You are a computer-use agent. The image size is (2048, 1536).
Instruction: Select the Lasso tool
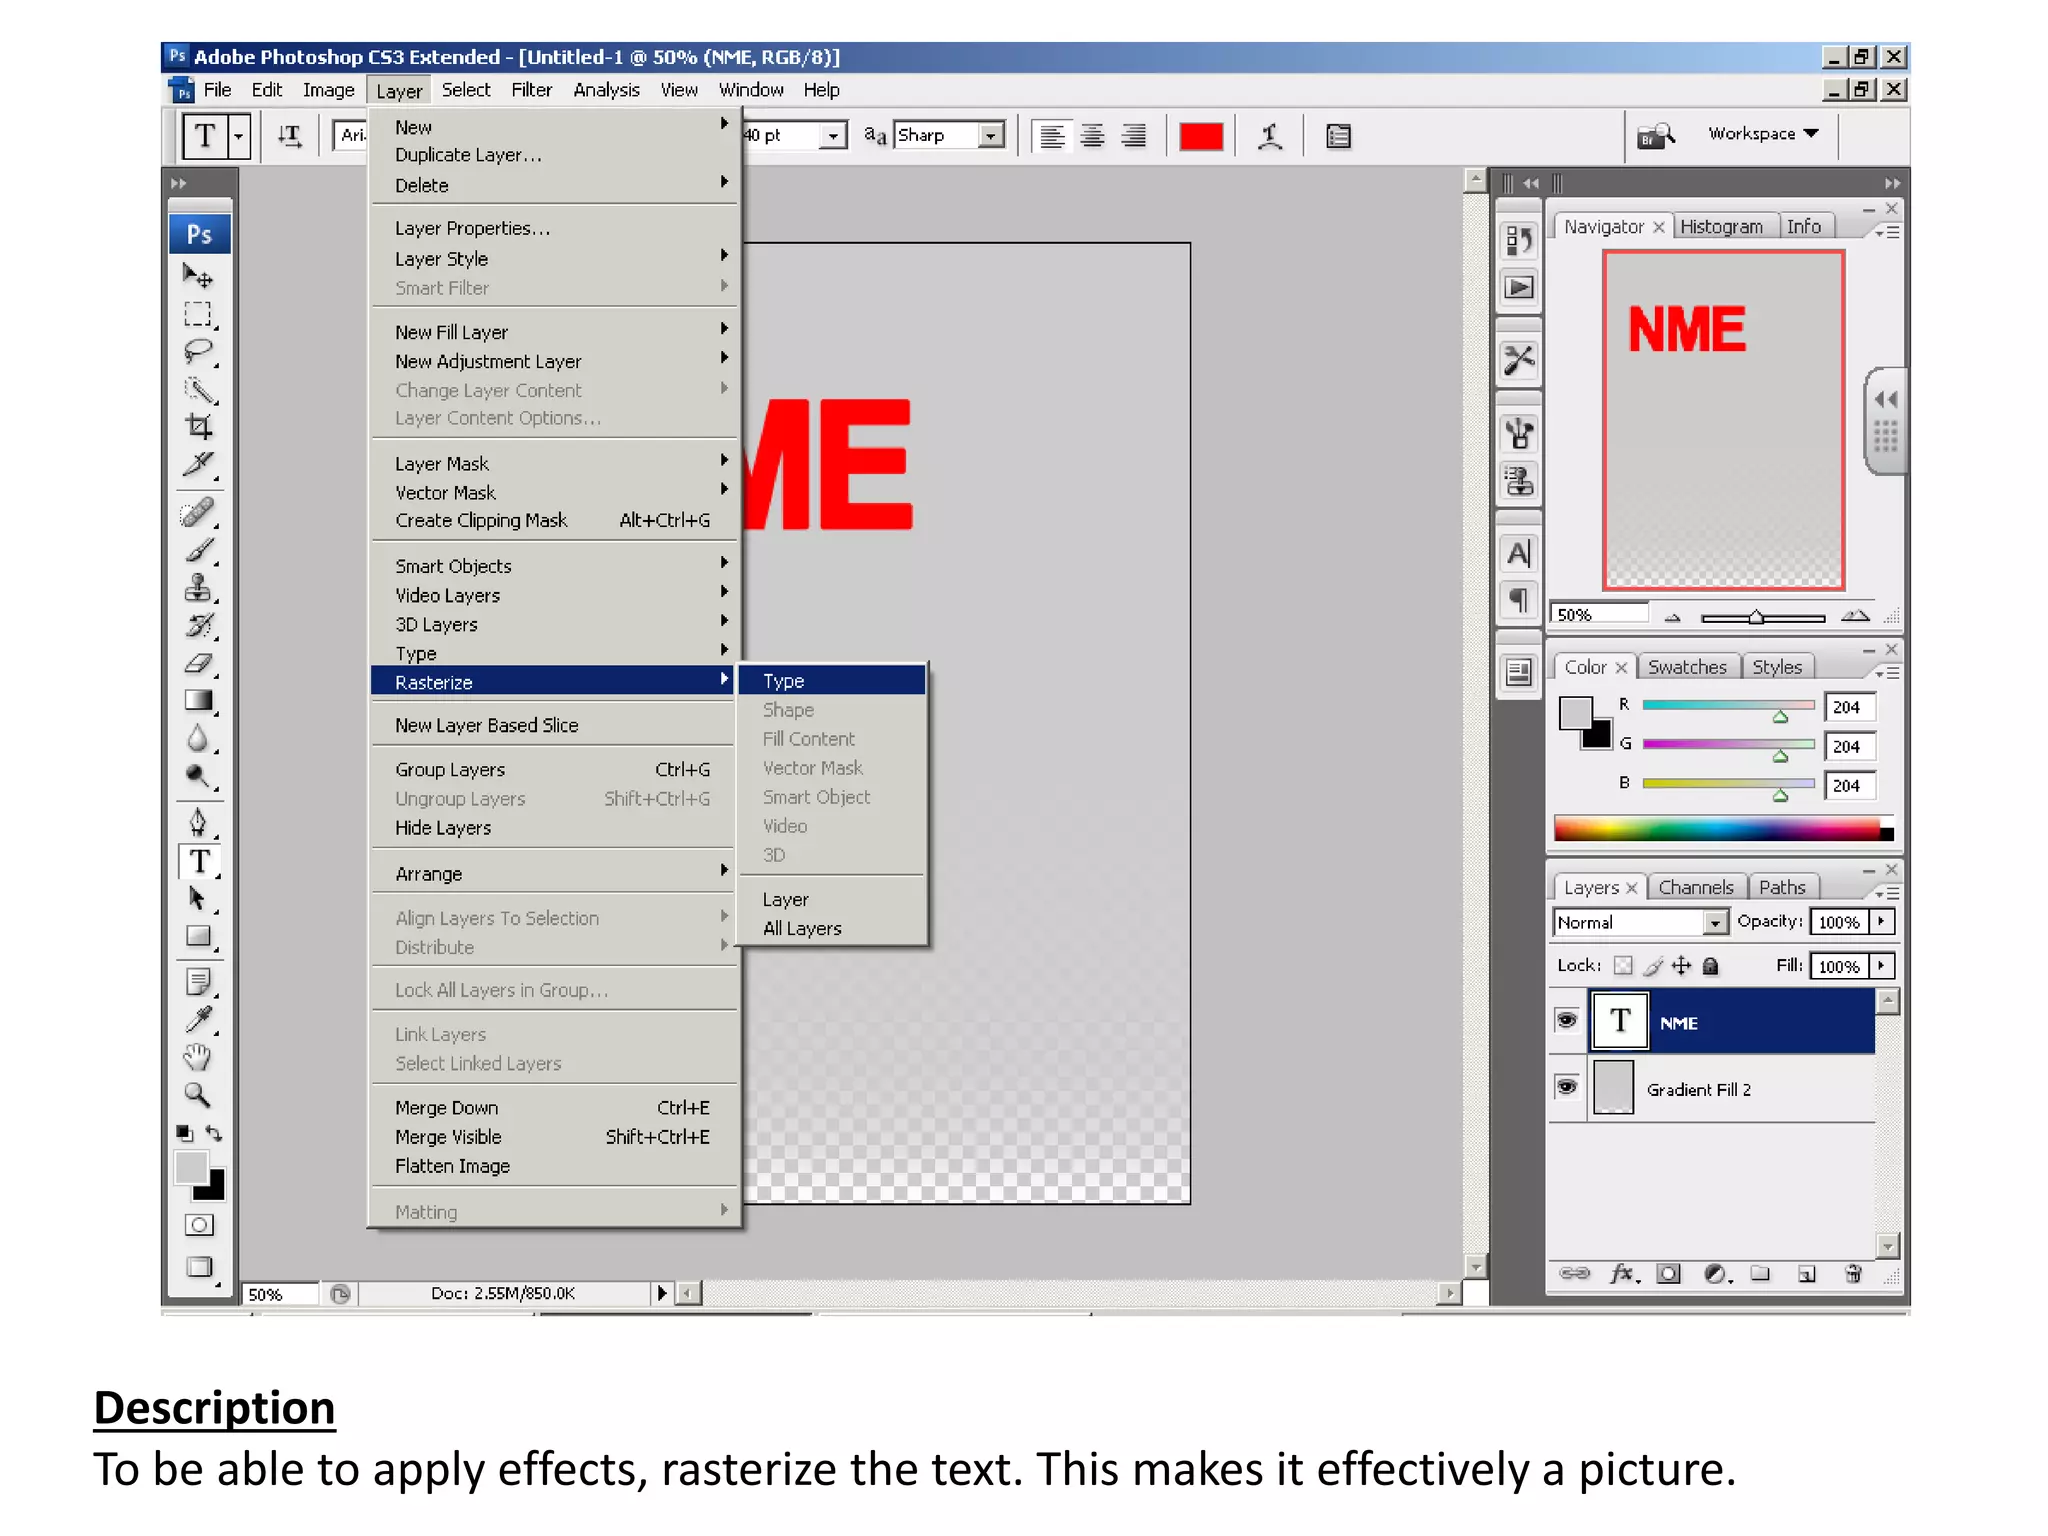point(199,352)
